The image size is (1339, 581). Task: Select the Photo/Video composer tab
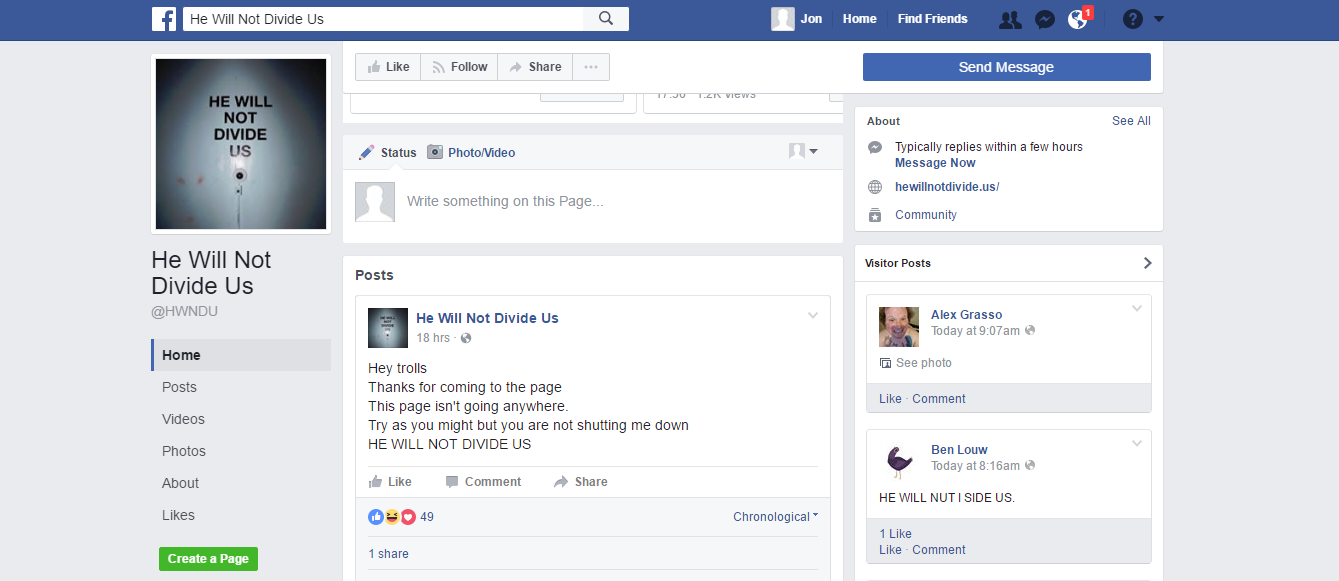click(x=471, y=152)
